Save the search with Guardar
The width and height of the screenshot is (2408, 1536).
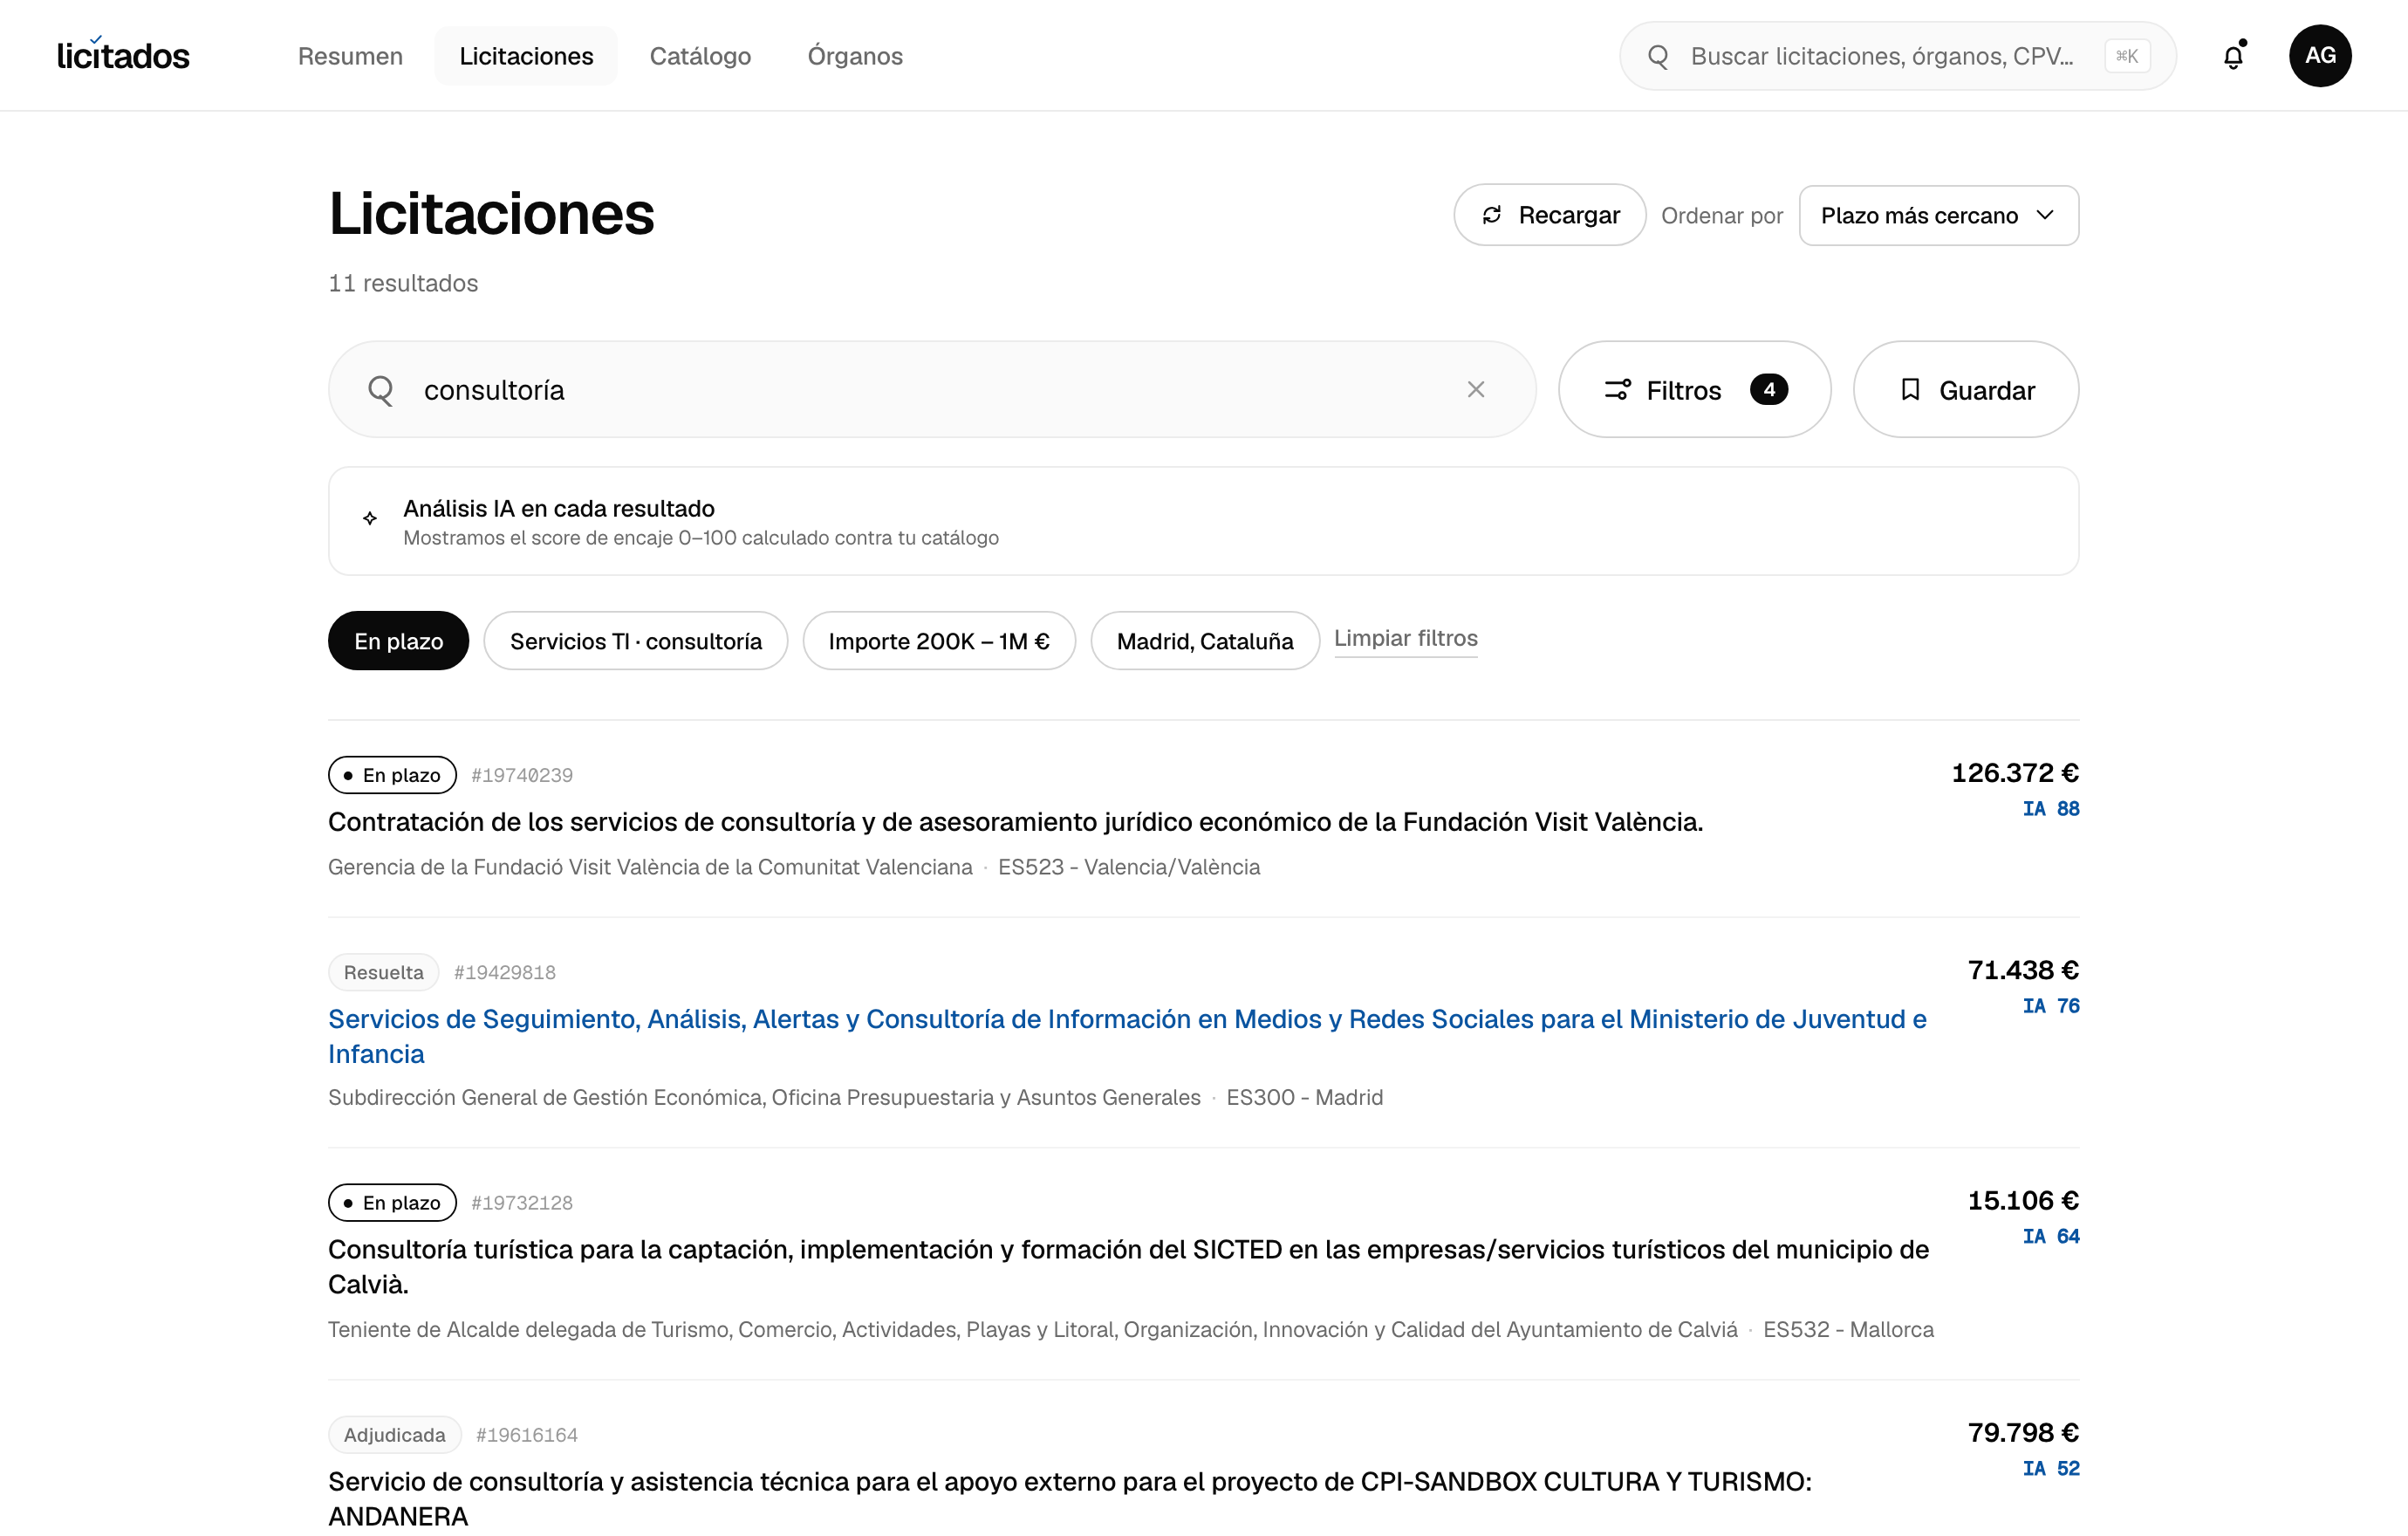pyautogui.click(x=1966, y=389)
